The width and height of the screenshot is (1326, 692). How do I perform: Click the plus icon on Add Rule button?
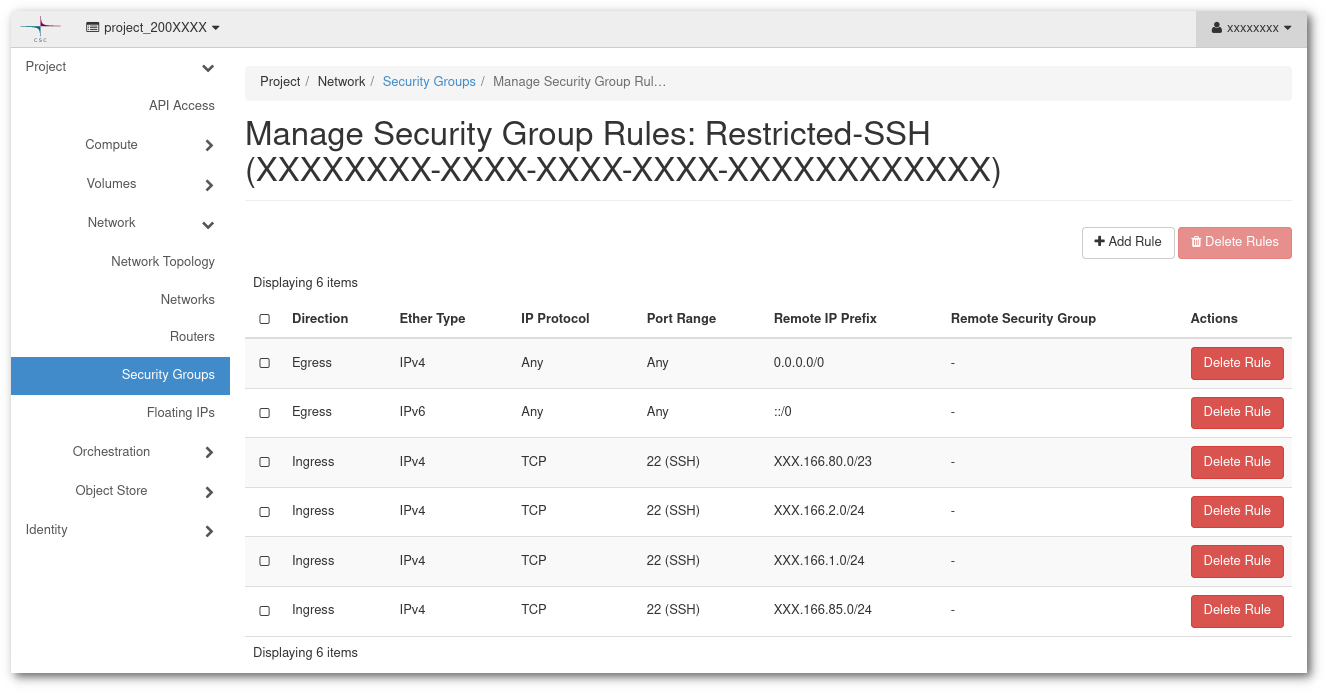1100,242
